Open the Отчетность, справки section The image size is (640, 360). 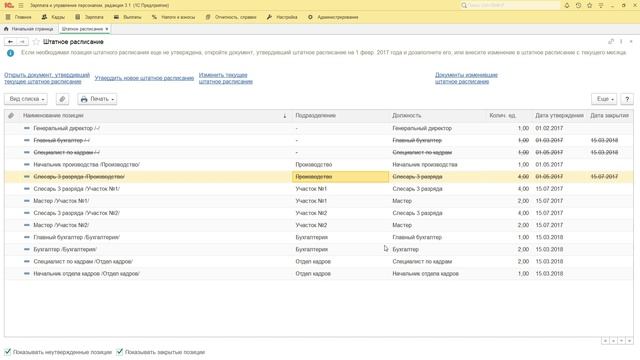point(231,17)
